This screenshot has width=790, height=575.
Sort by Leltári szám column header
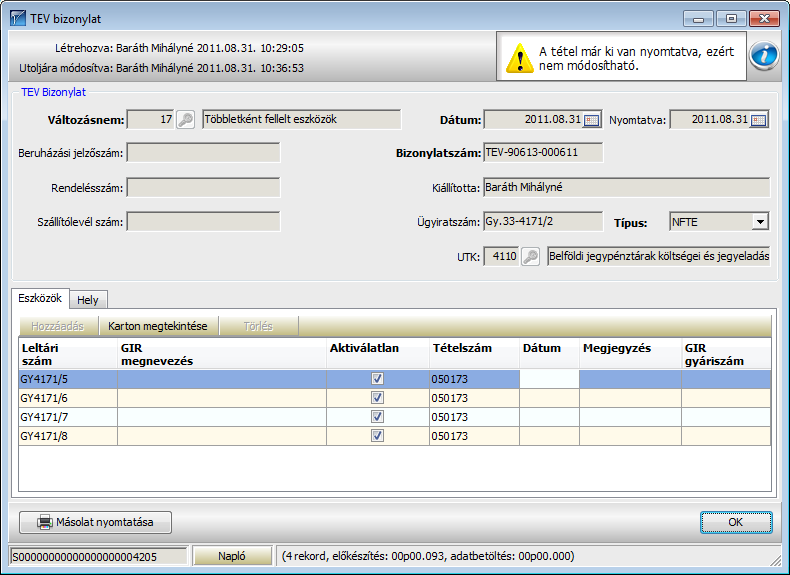[68, 354]
